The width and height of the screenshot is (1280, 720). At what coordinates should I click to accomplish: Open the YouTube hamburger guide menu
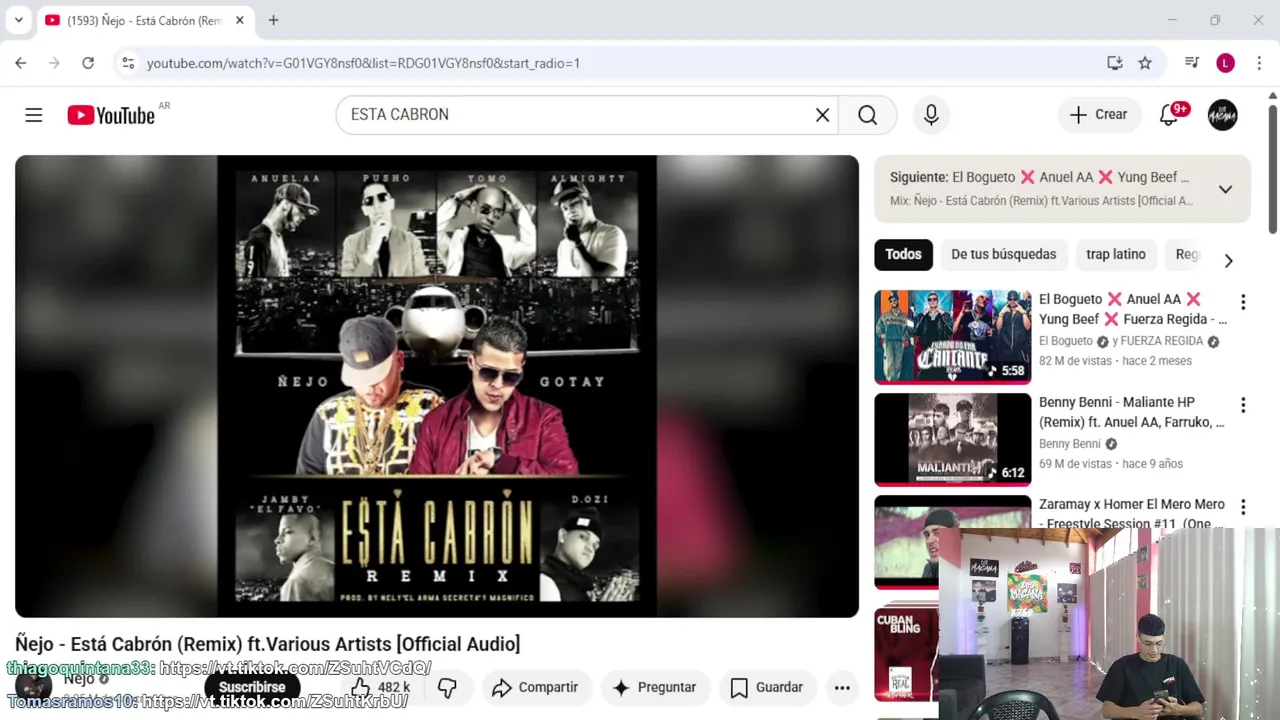34,115
